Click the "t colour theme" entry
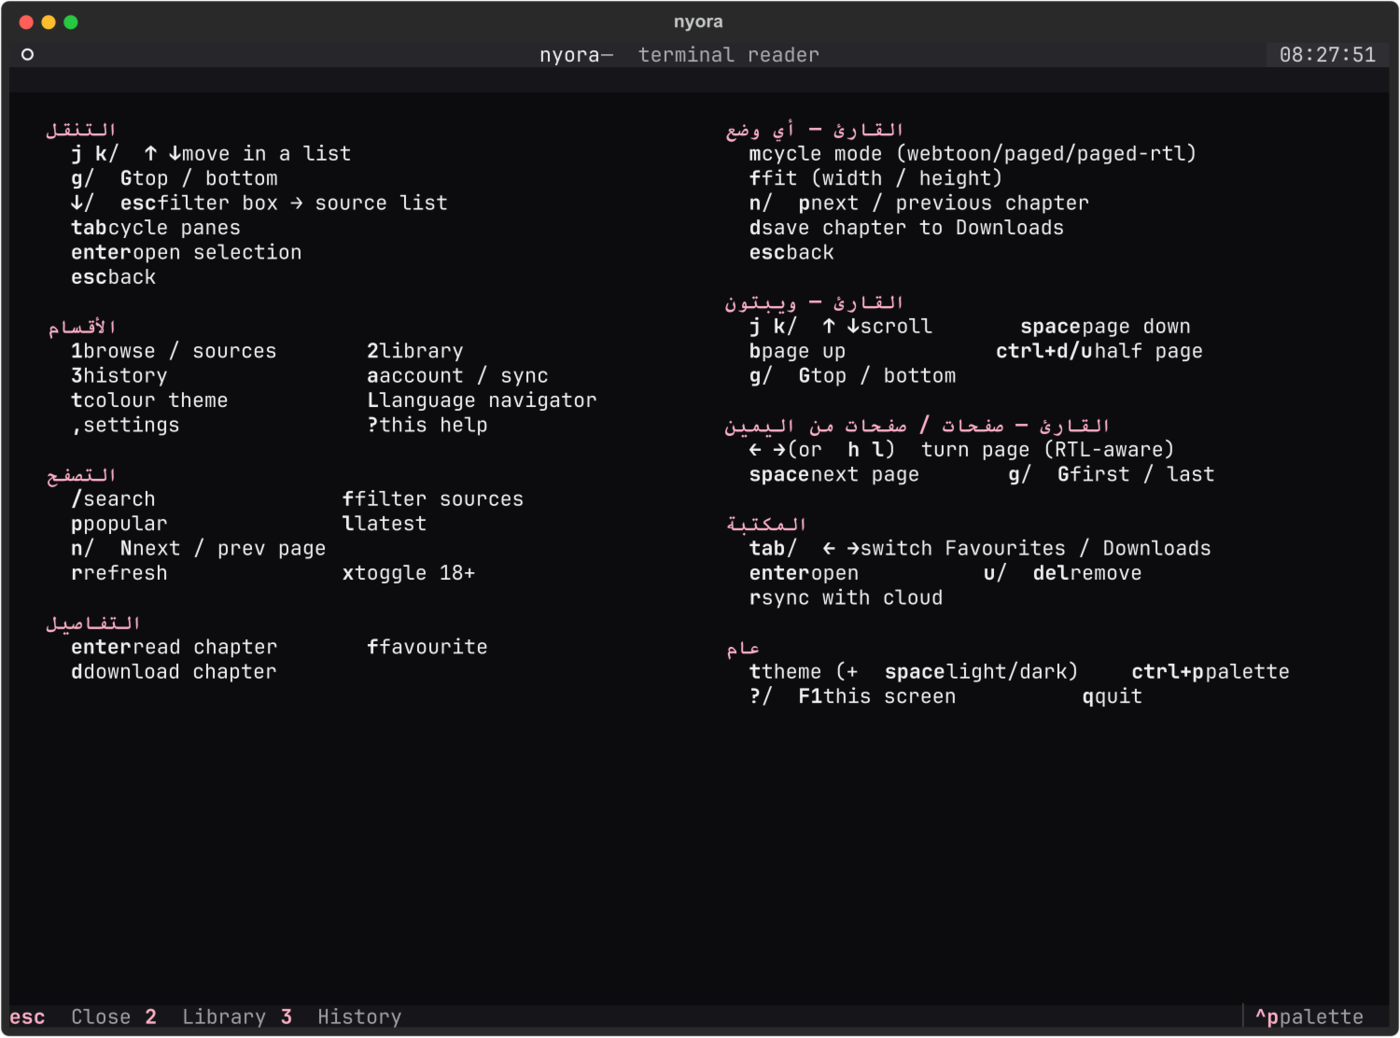The height and width of the screenshot is (1038, 1400). (150, 401)
